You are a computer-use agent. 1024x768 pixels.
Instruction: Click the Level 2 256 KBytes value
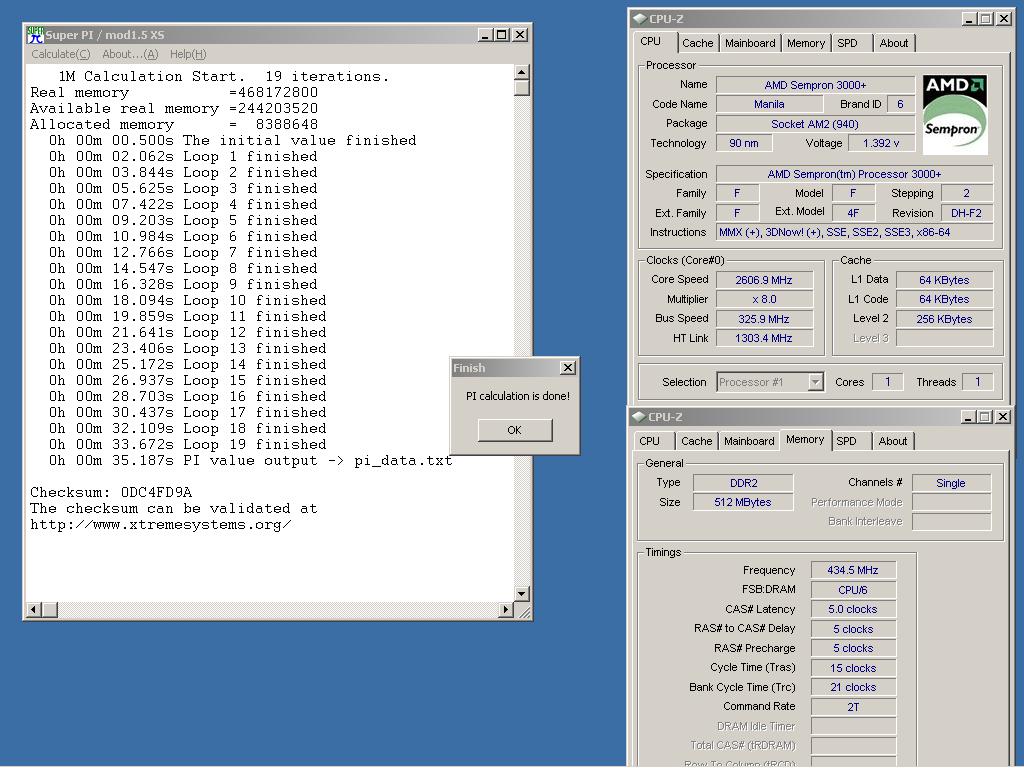click(944, 319)
